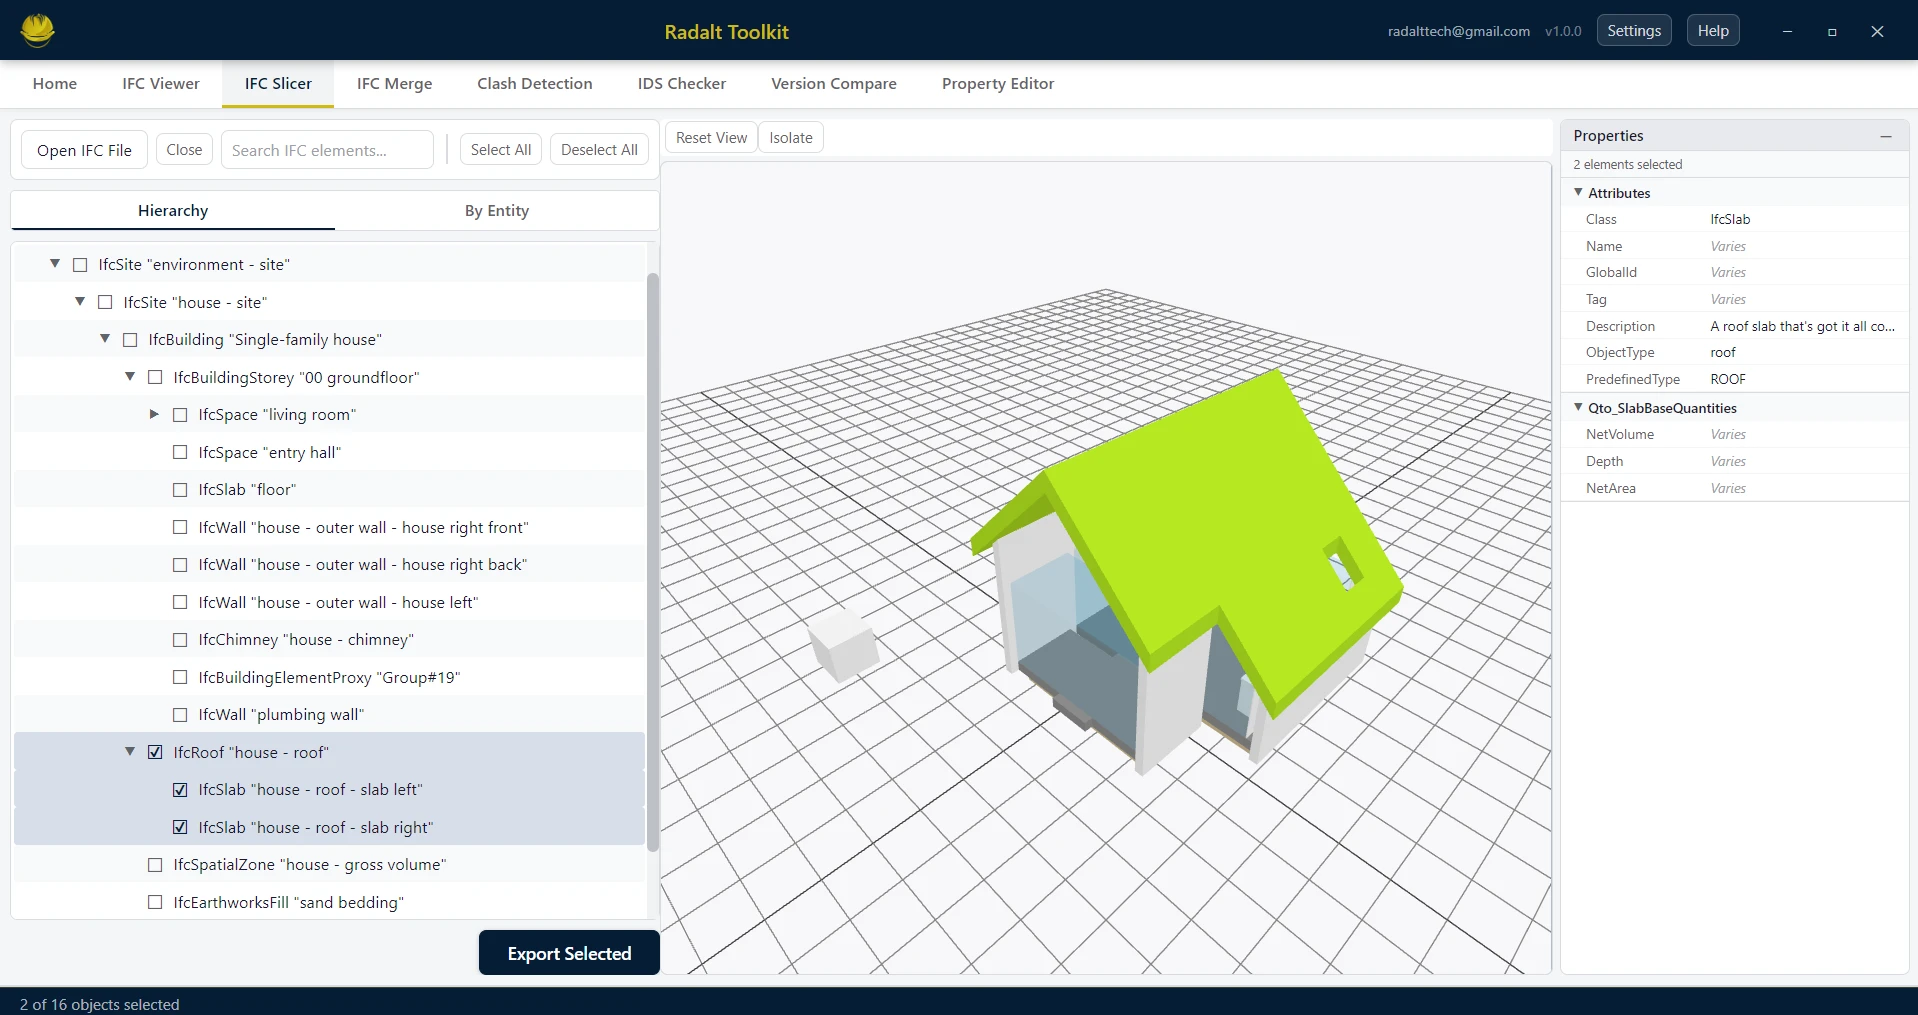Switch to the By Entity tab
This screenshot has height=1015, width=1918.
pos(497,210)
